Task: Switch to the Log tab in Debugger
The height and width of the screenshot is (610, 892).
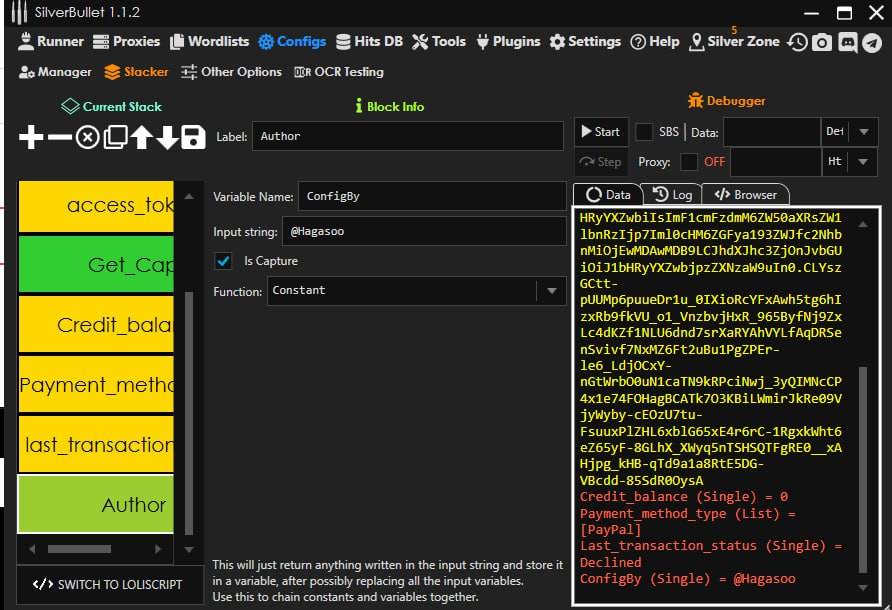Action: pyautogui.click(x=672, y=195)
